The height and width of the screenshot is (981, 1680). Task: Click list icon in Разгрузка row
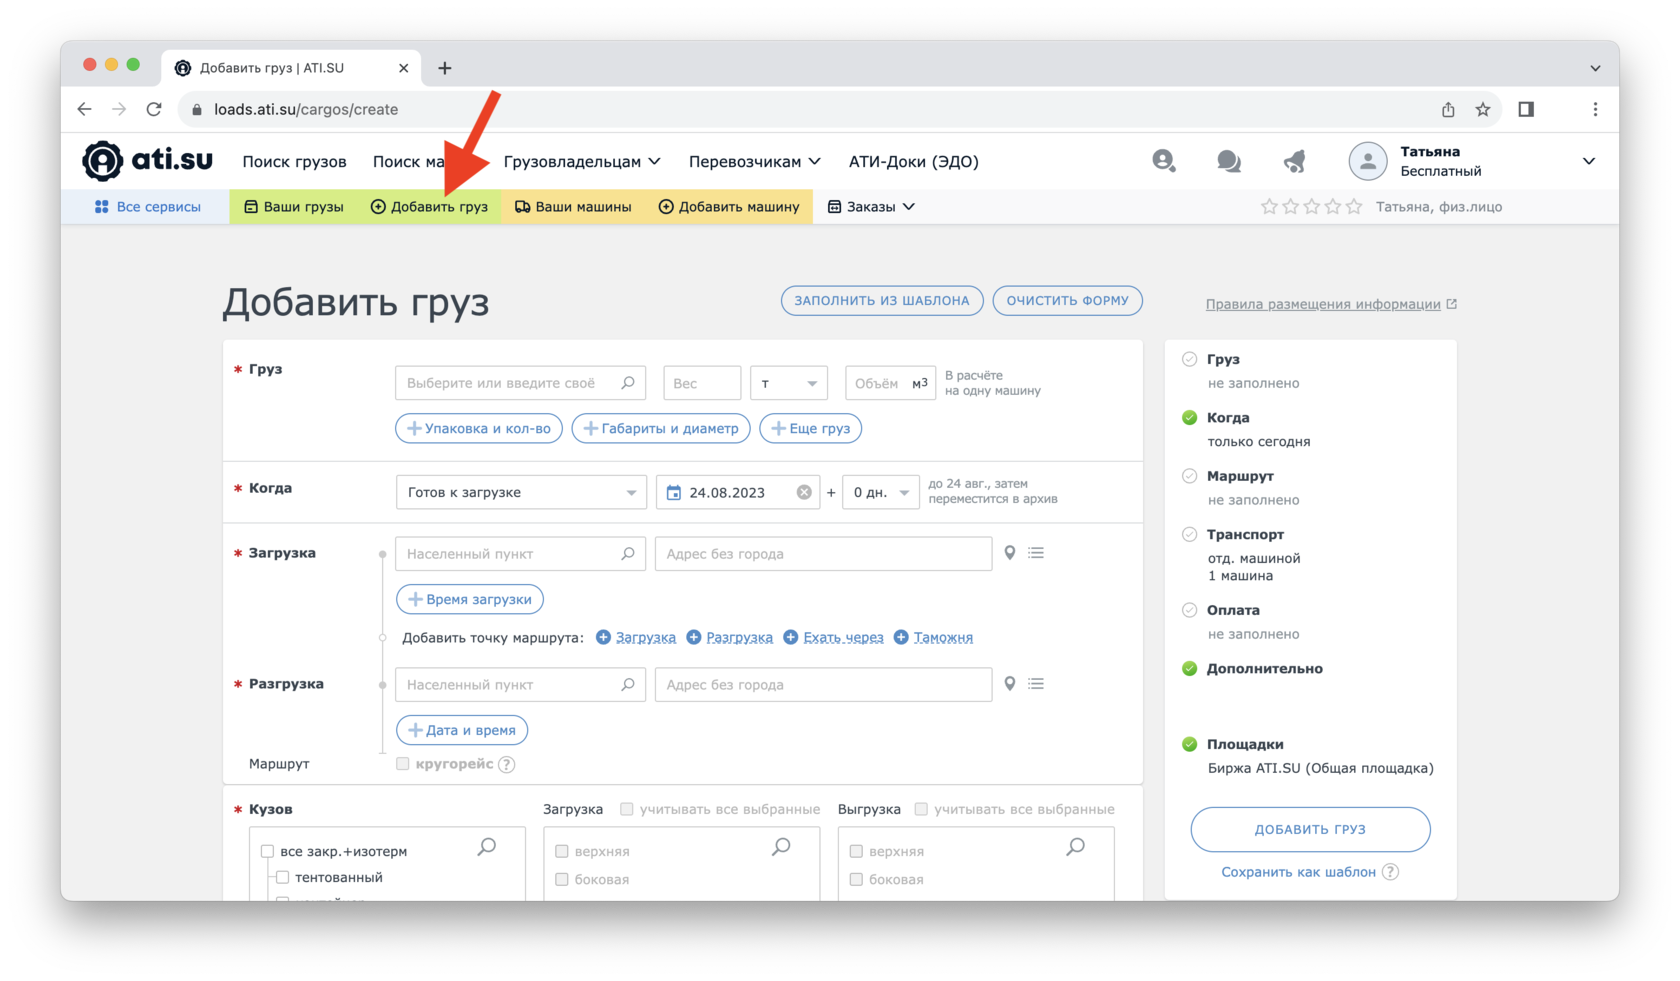coord(1036,684)
